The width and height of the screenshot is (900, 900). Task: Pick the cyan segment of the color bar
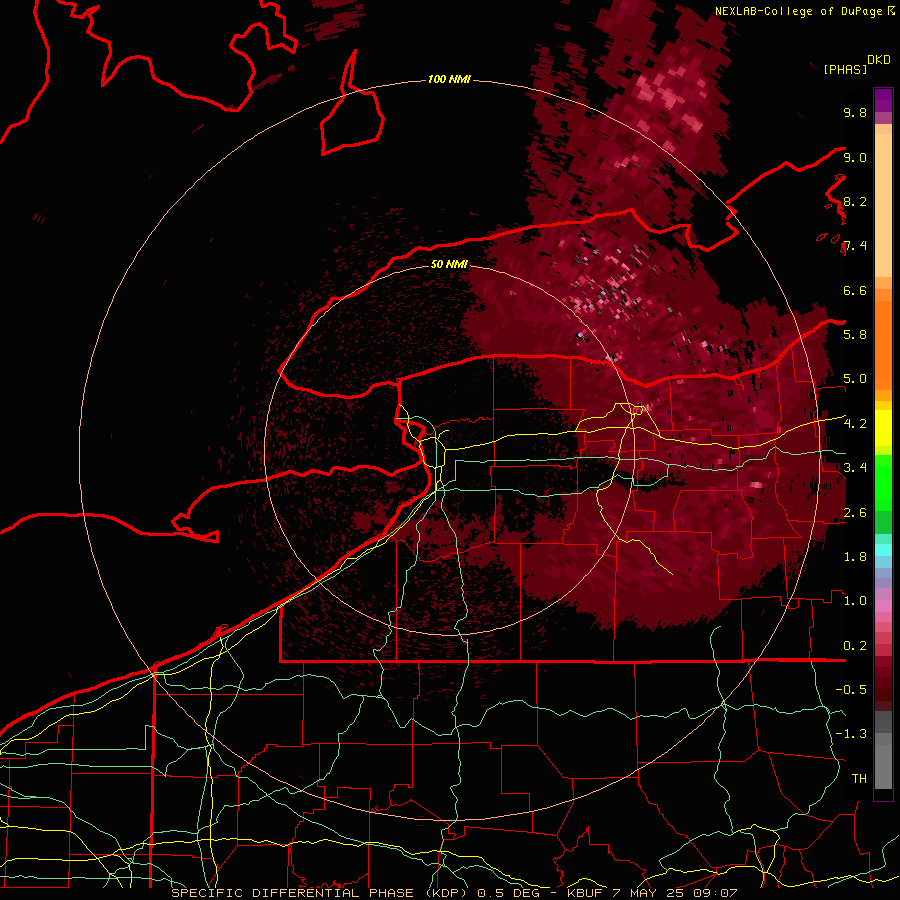(883, 549)
